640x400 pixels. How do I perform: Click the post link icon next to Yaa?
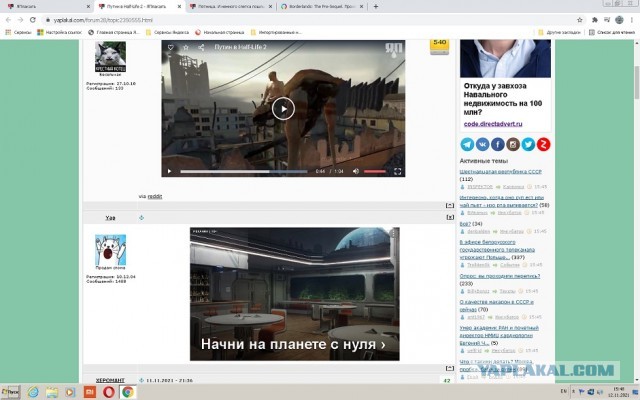tap(141, 218)
